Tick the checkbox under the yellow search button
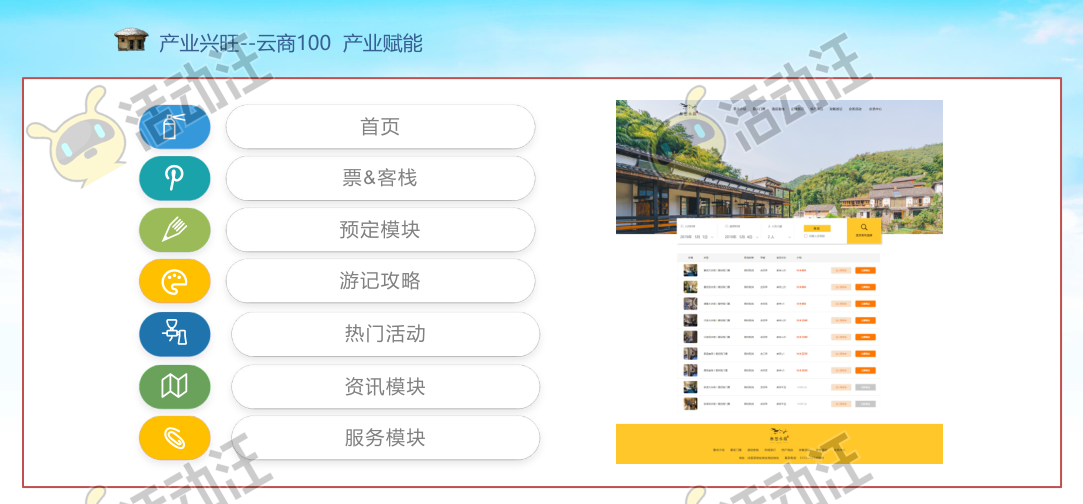This screenshot has height=504, width=1083. [807, 237]
